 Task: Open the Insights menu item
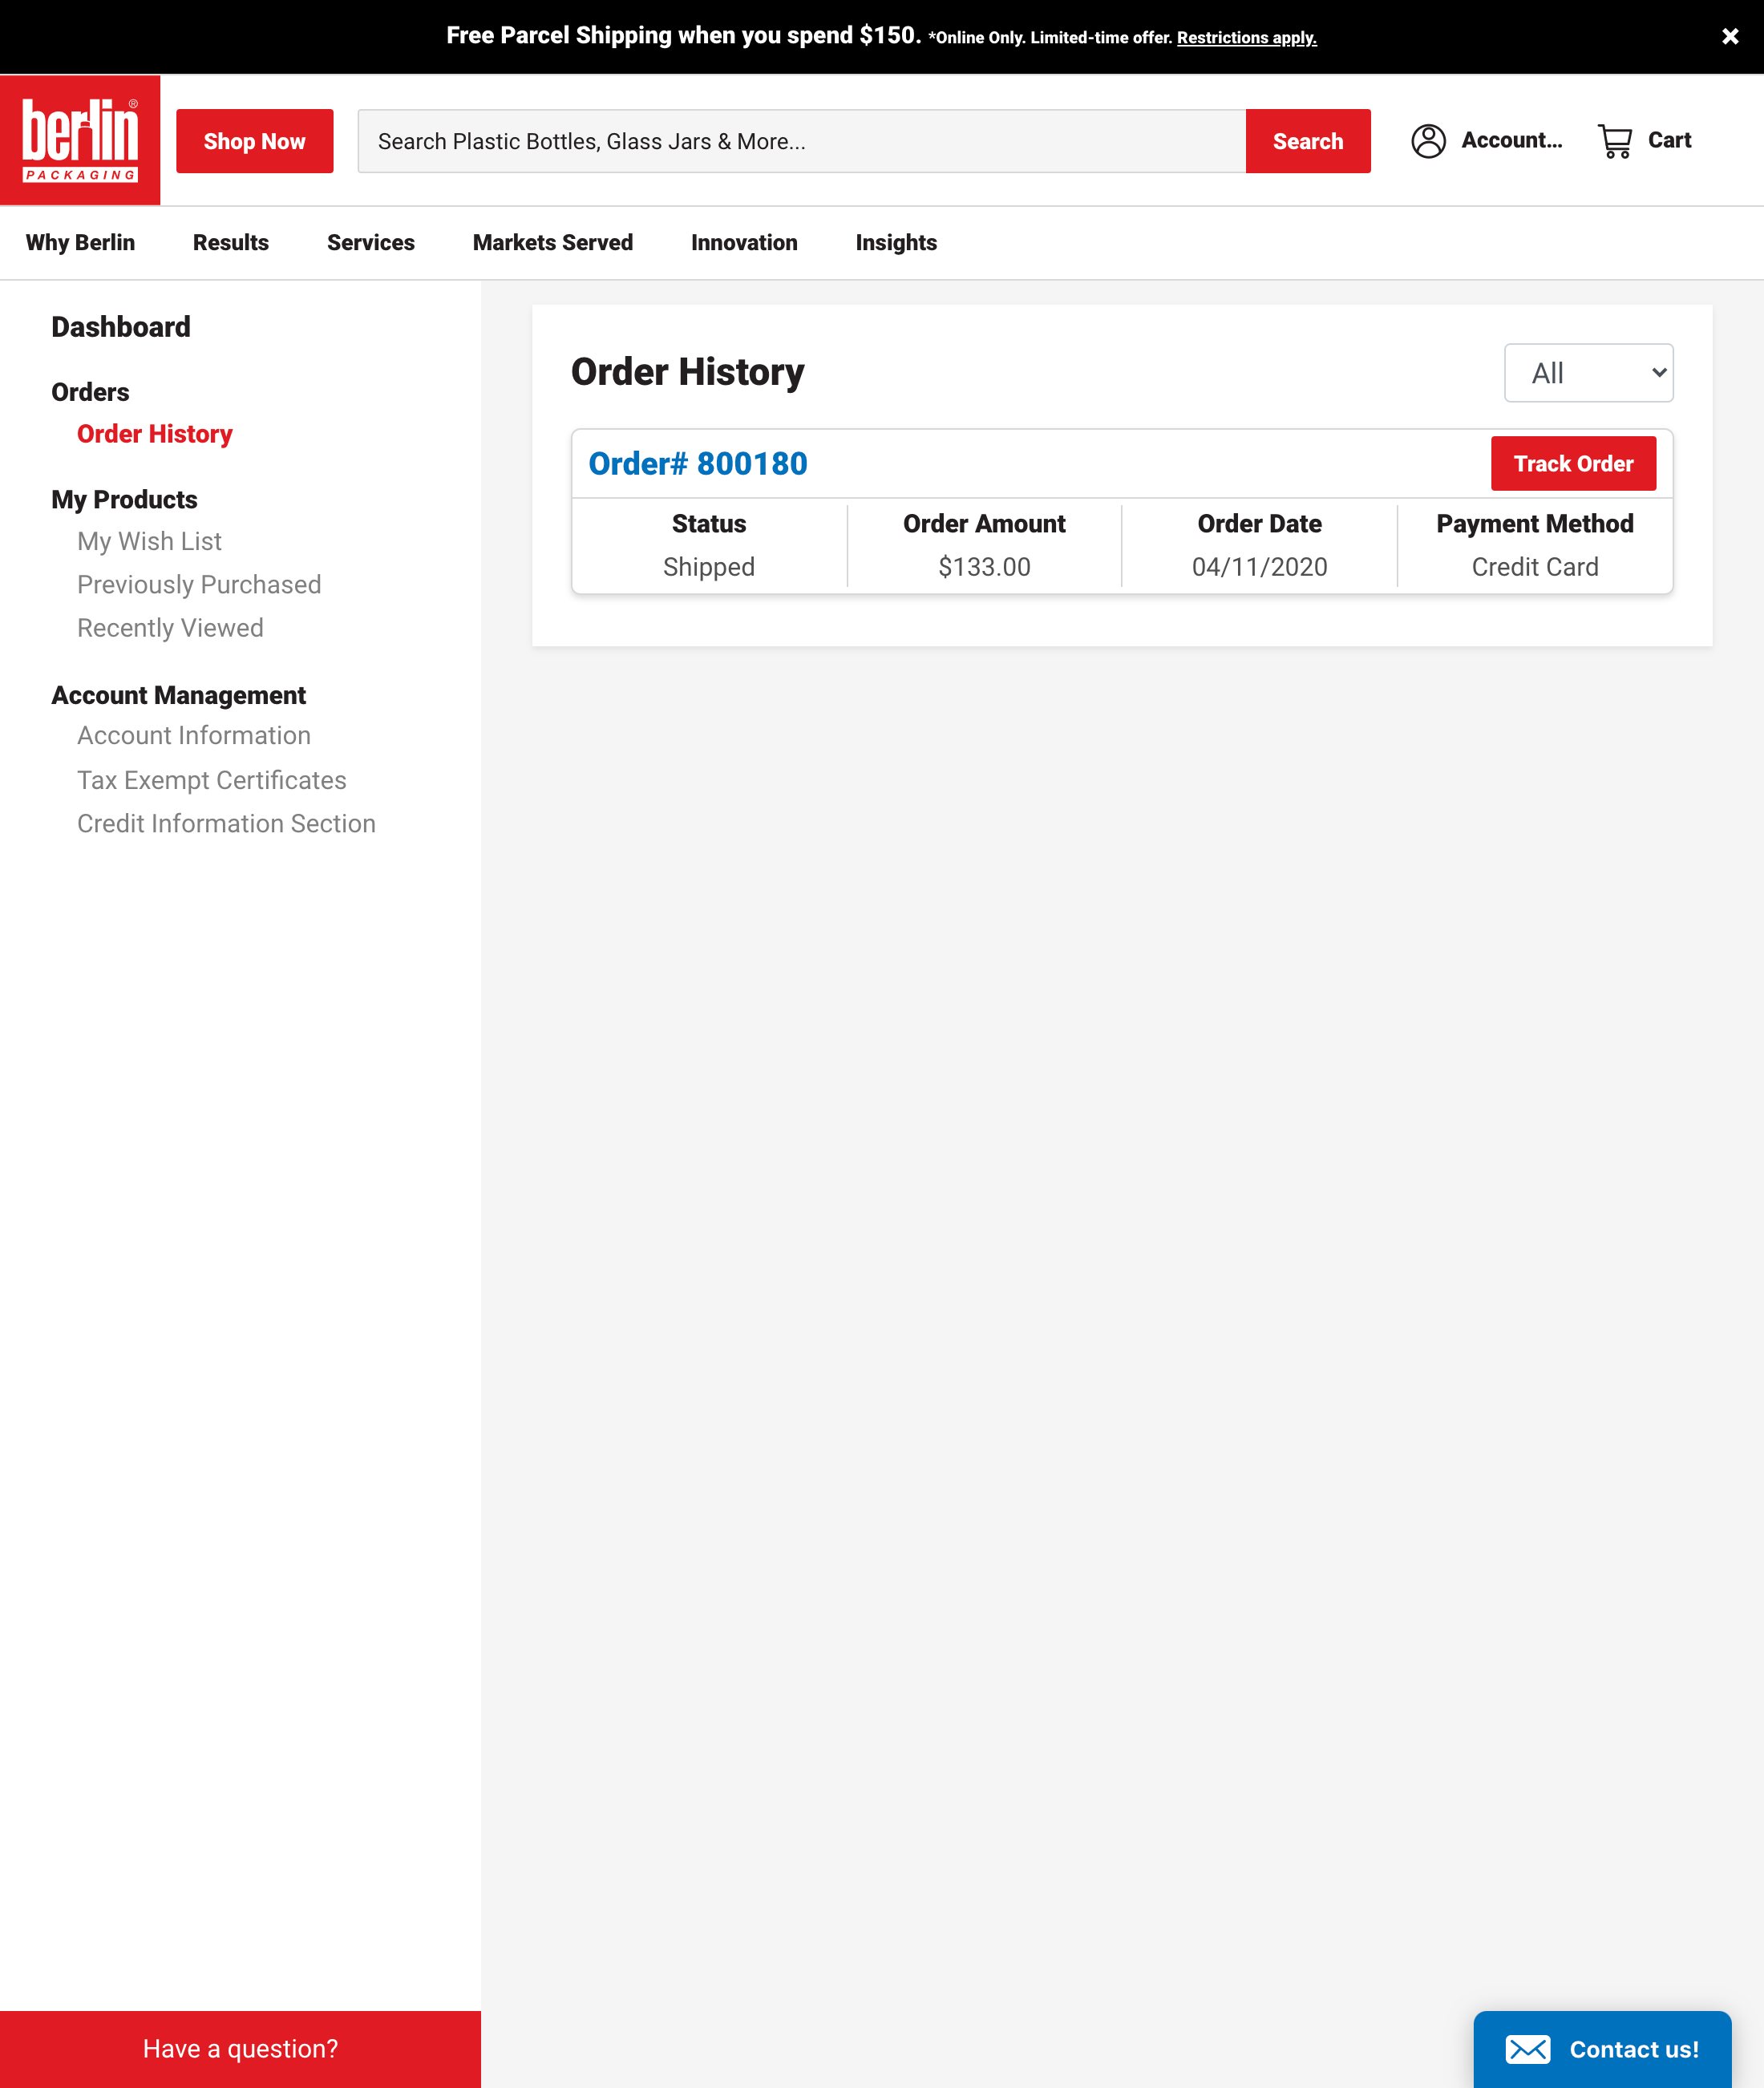[895, 243]
